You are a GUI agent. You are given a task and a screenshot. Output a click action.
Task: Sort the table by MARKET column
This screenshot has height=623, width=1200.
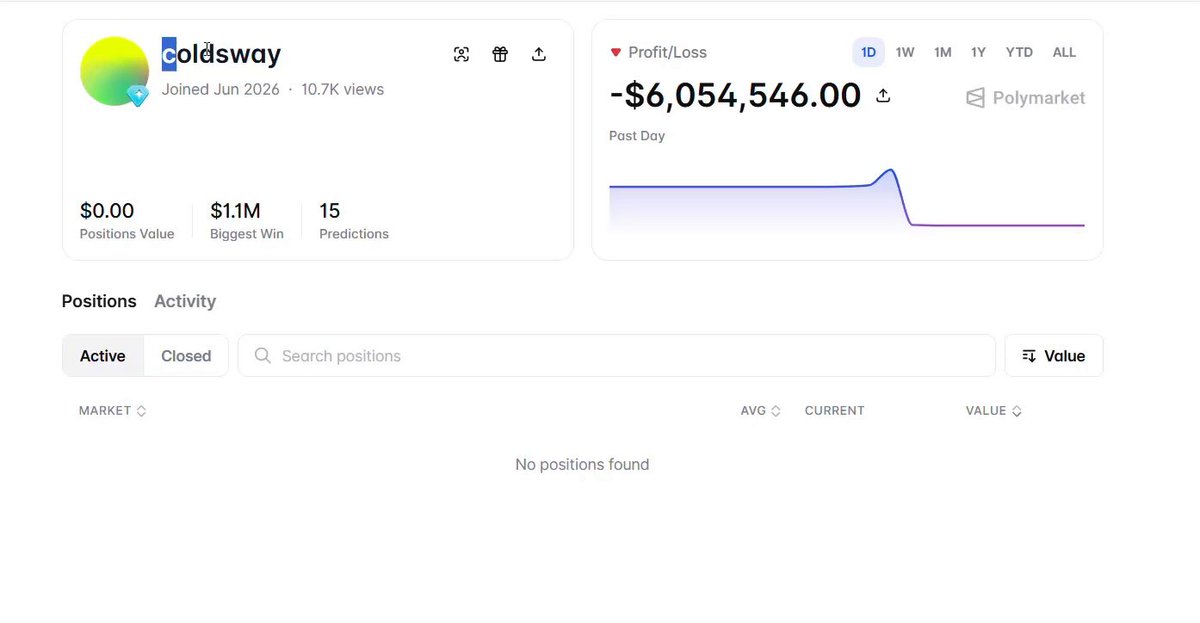pyautogui.click(x=112, y=411)
